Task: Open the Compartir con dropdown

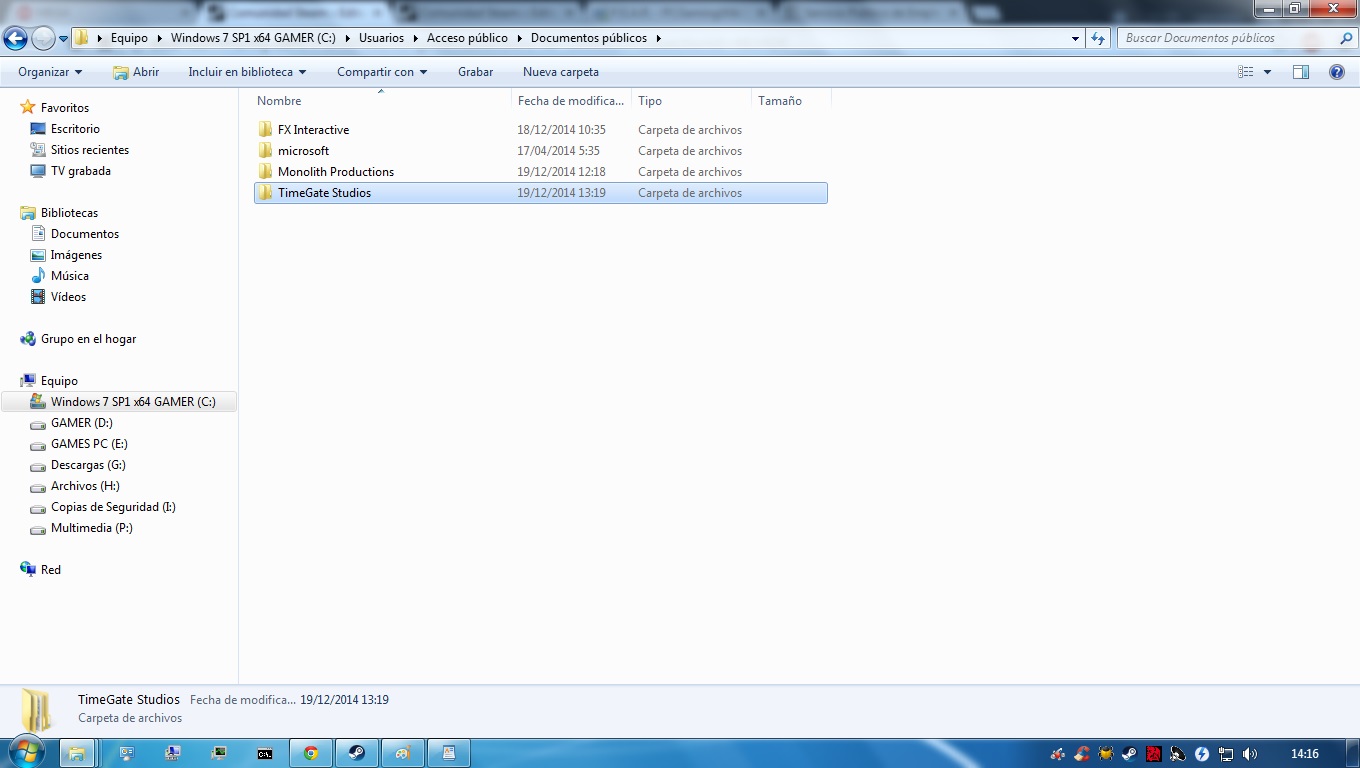Action: [382, 72]
